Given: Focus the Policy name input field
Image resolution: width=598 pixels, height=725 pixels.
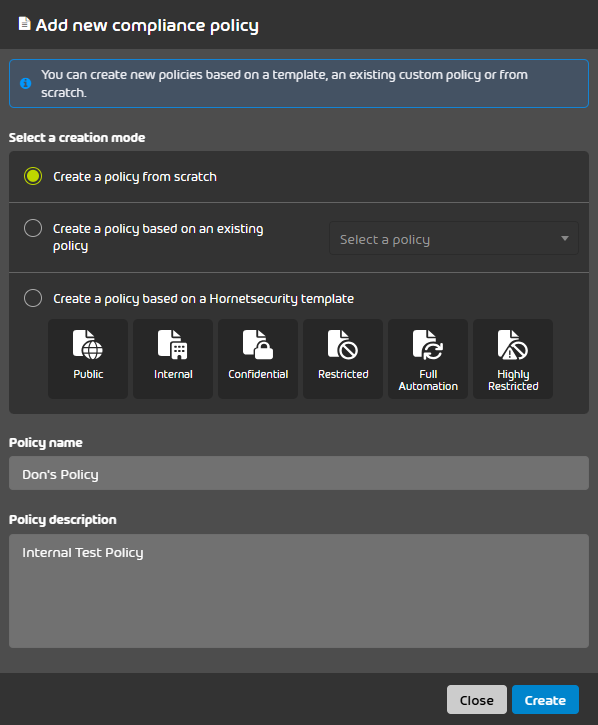Looking at the screenshot, I should [x=299, y=473].
